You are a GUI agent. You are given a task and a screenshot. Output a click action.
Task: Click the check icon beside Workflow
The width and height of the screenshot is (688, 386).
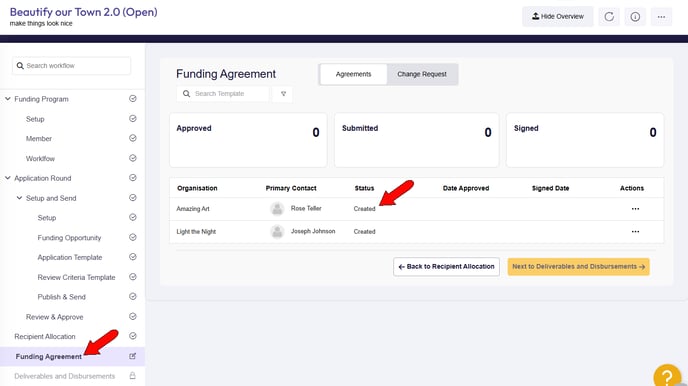coord(133,158)
